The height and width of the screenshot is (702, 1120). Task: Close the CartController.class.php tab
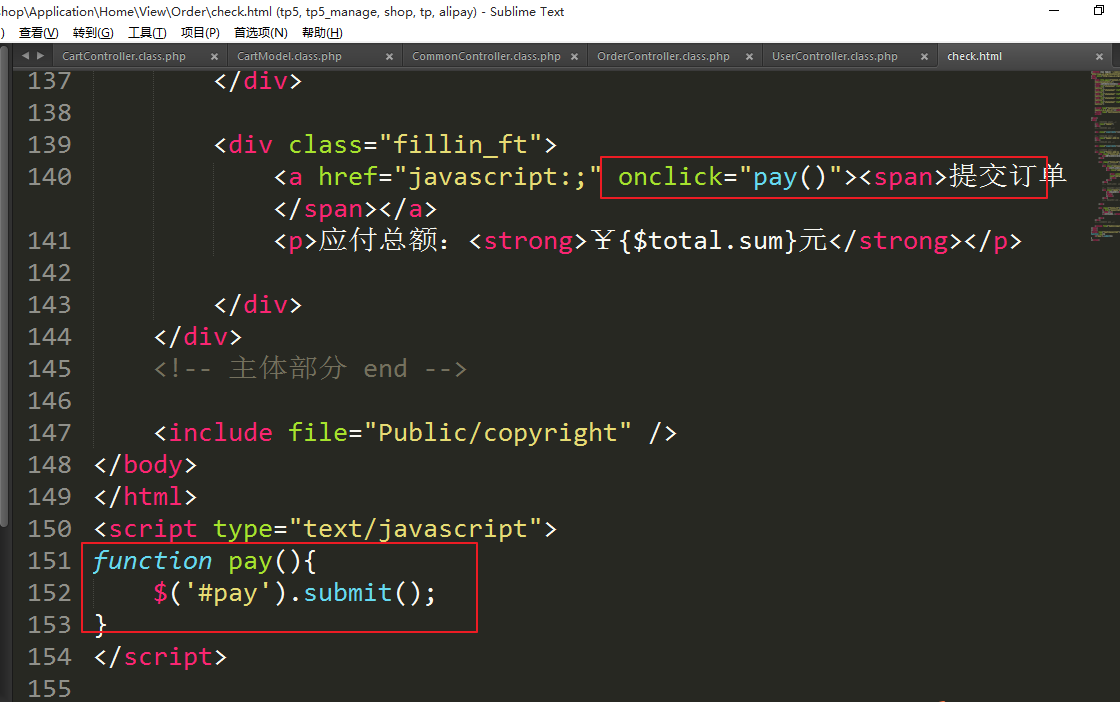tap(215, 57)
